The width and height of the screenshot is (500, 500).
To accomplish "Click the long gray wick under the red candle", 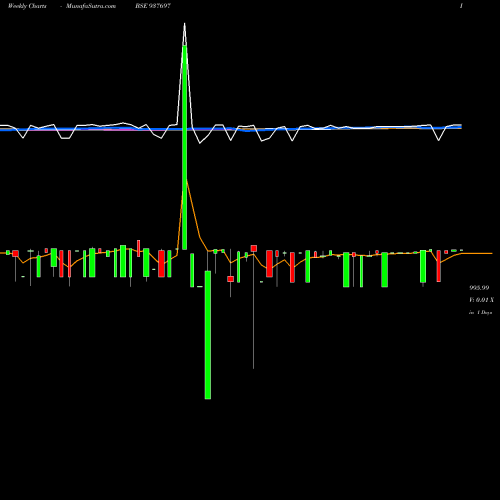I will (253, 310).
